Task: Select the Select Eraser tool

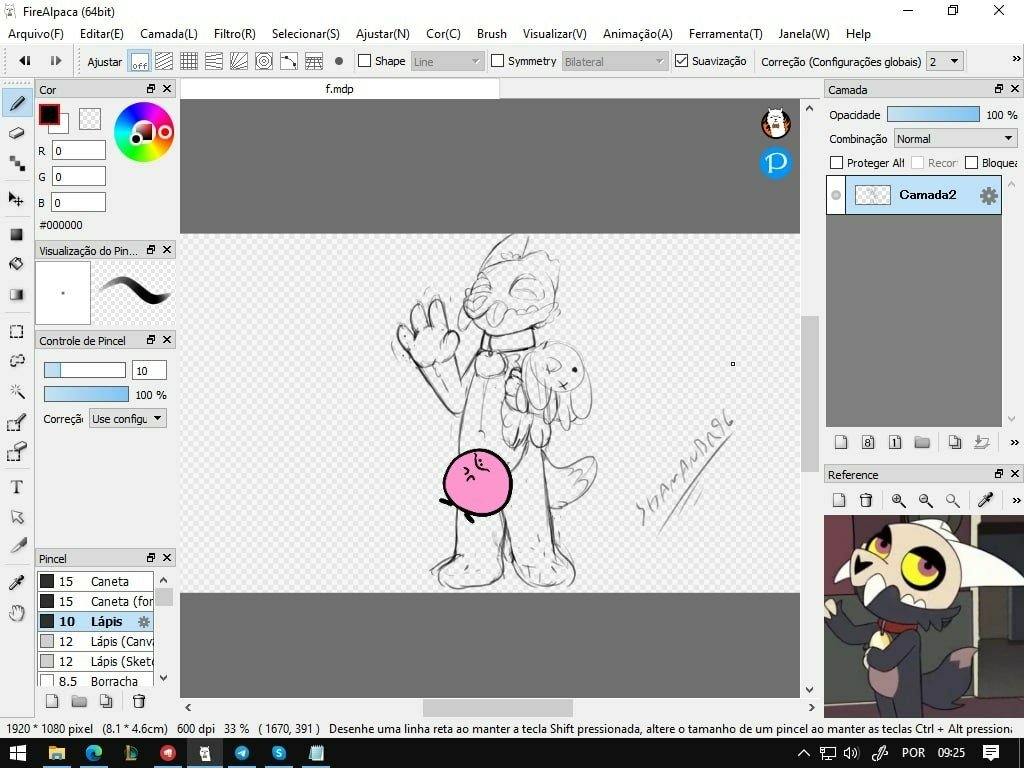Action: (17, 452)
